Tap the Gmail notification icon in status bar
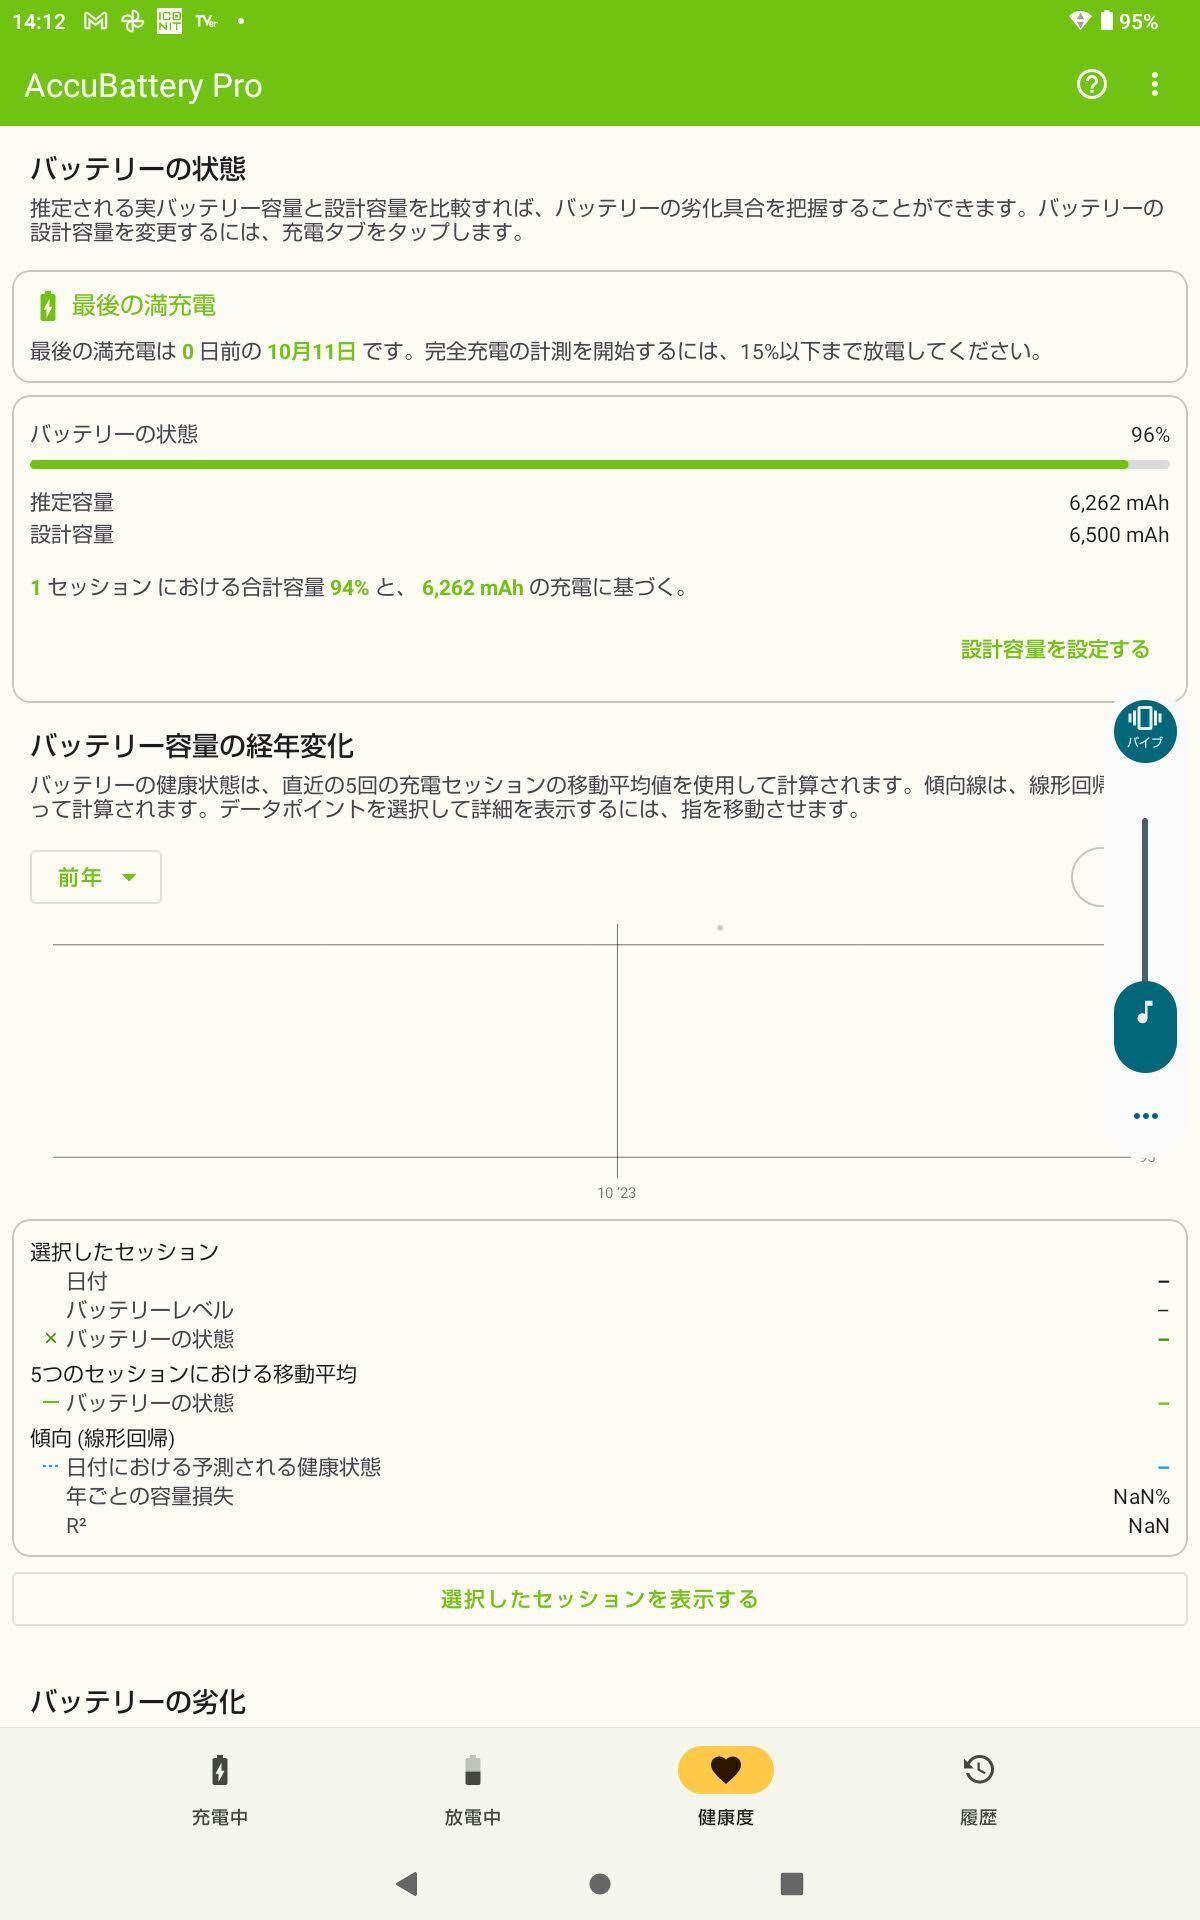Viewport: 1200px width, 1920px height. (x=95, y=21)
